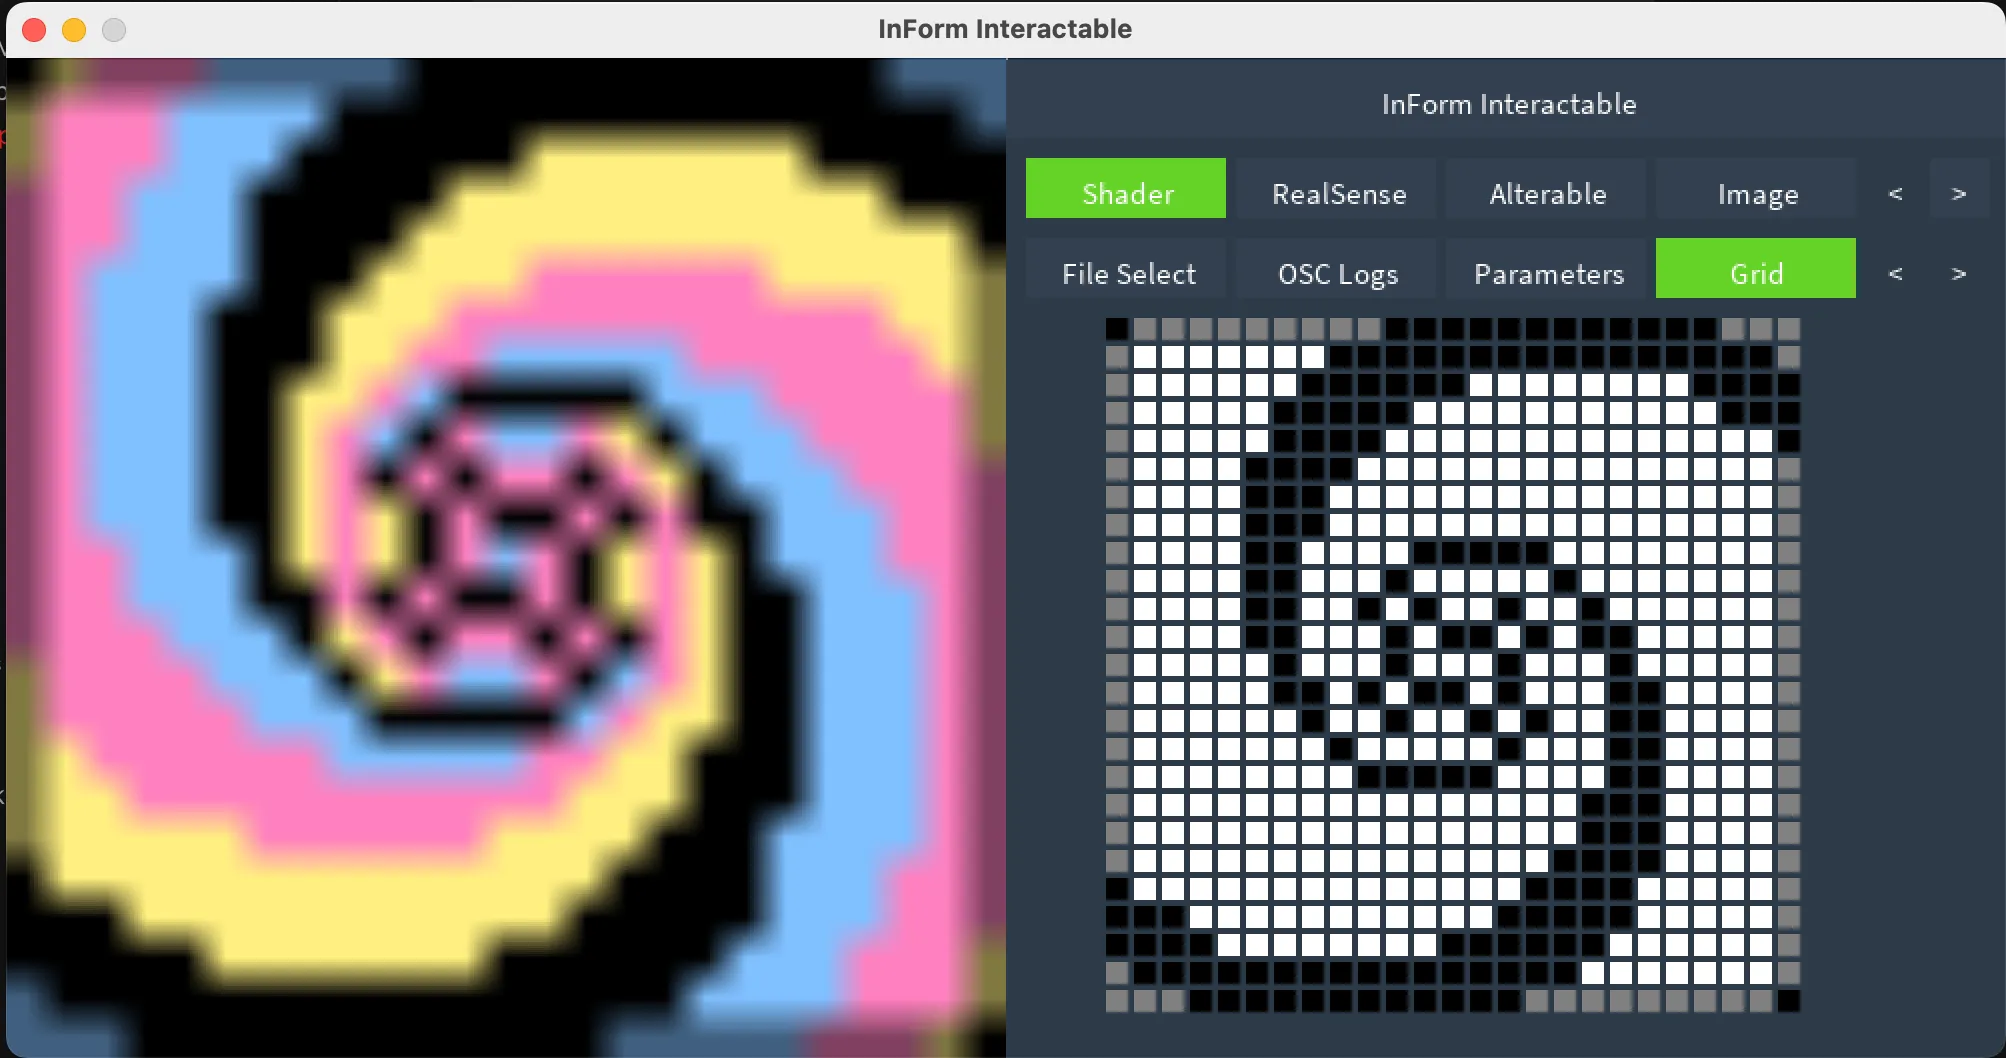The image size is (2006, 1058).
Task: Toggle the bottom-right grid cell
Action: (1789, 999)
